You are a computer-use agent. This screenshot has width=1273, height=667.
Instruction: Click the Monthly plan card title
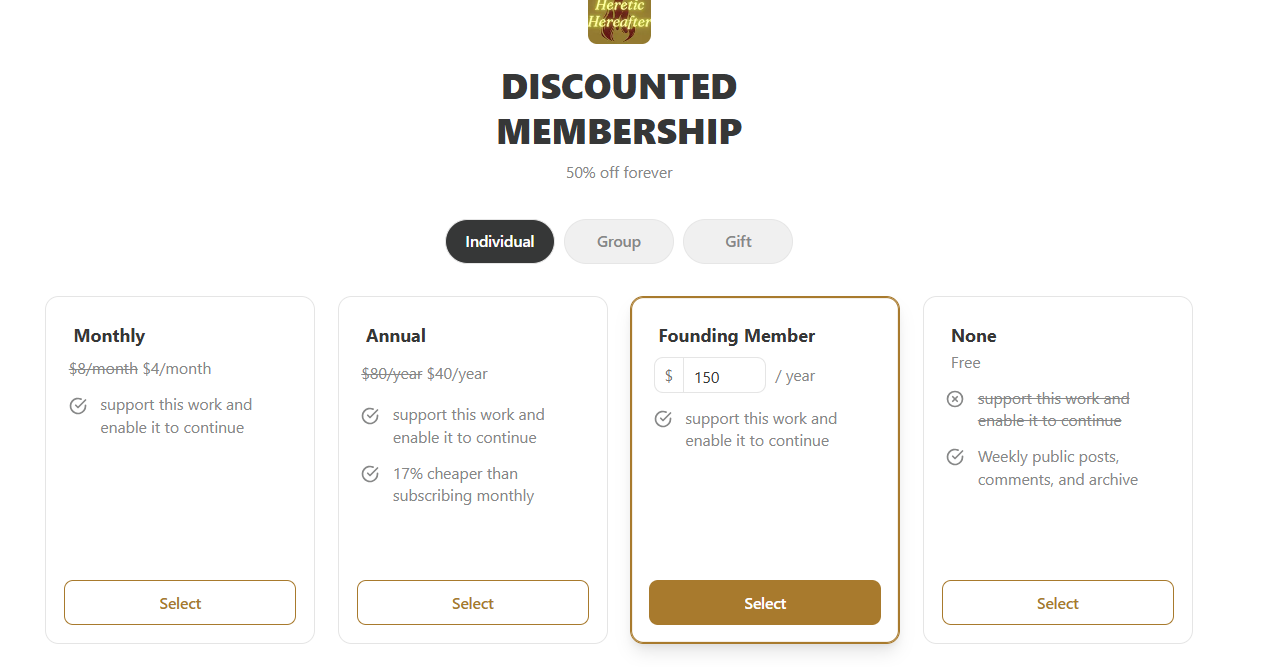pyautogui.click(x=110, y=336)
